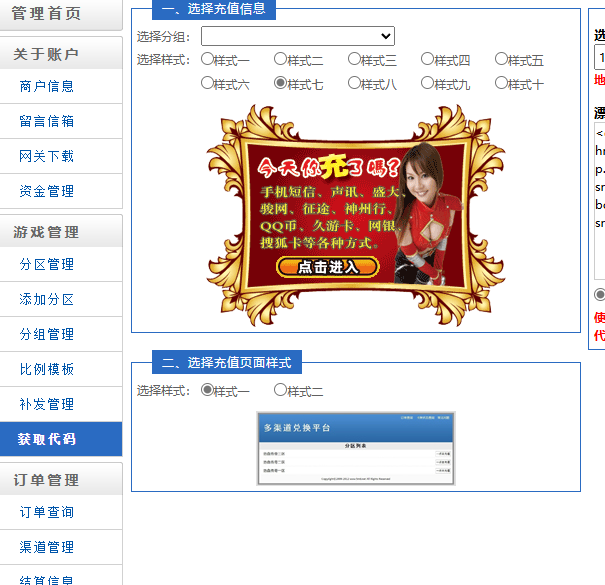This screenshot has width=605, height=585.
Task: Pick 样式六 radio button
Action: click(208, 84)
